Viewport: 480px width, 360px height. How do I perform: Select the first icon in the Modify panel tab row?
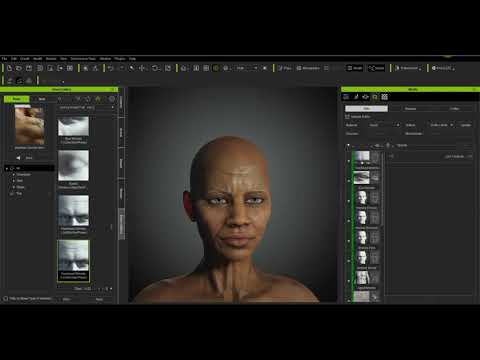coord(346,97)
